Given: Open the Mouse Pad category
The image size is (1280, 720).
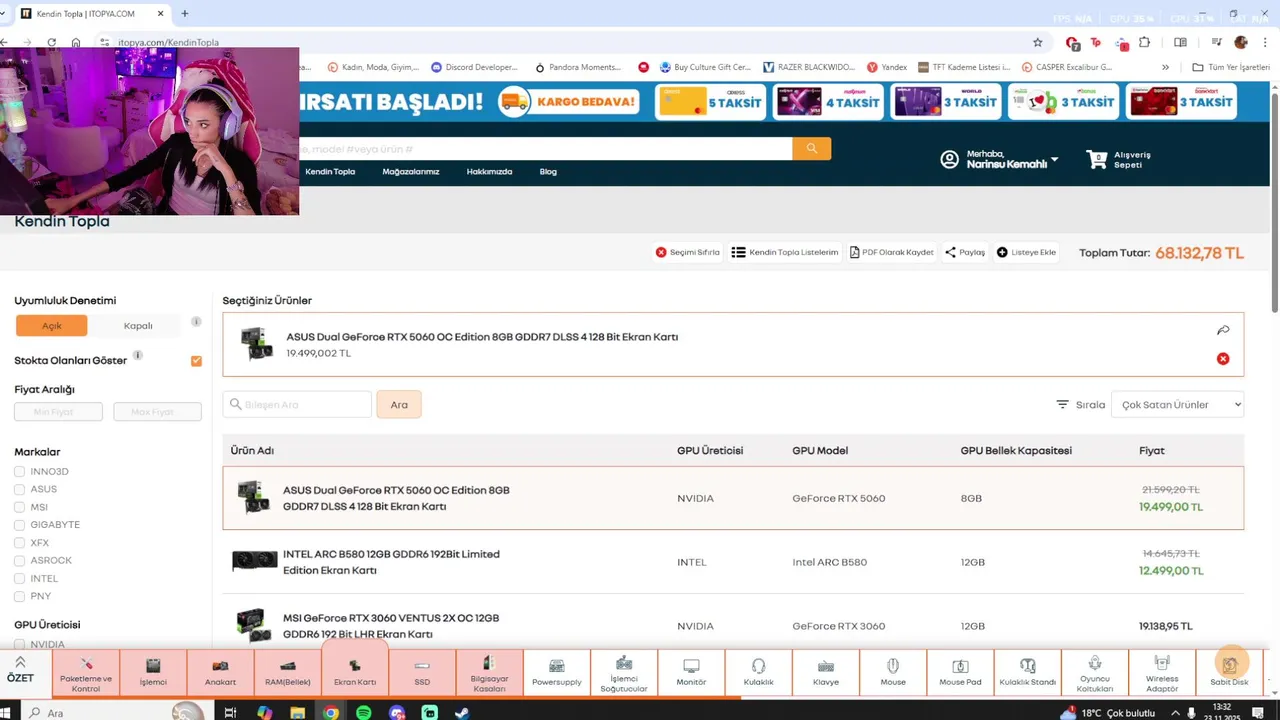Looking at the screenshot, I should pyautogui.click(x=960, y=675).
